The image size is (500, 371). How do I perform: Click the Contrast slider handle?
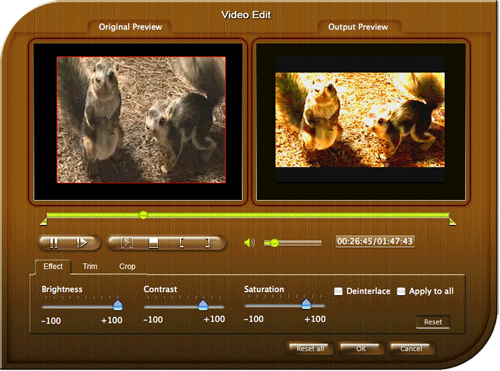coord(203,305)
